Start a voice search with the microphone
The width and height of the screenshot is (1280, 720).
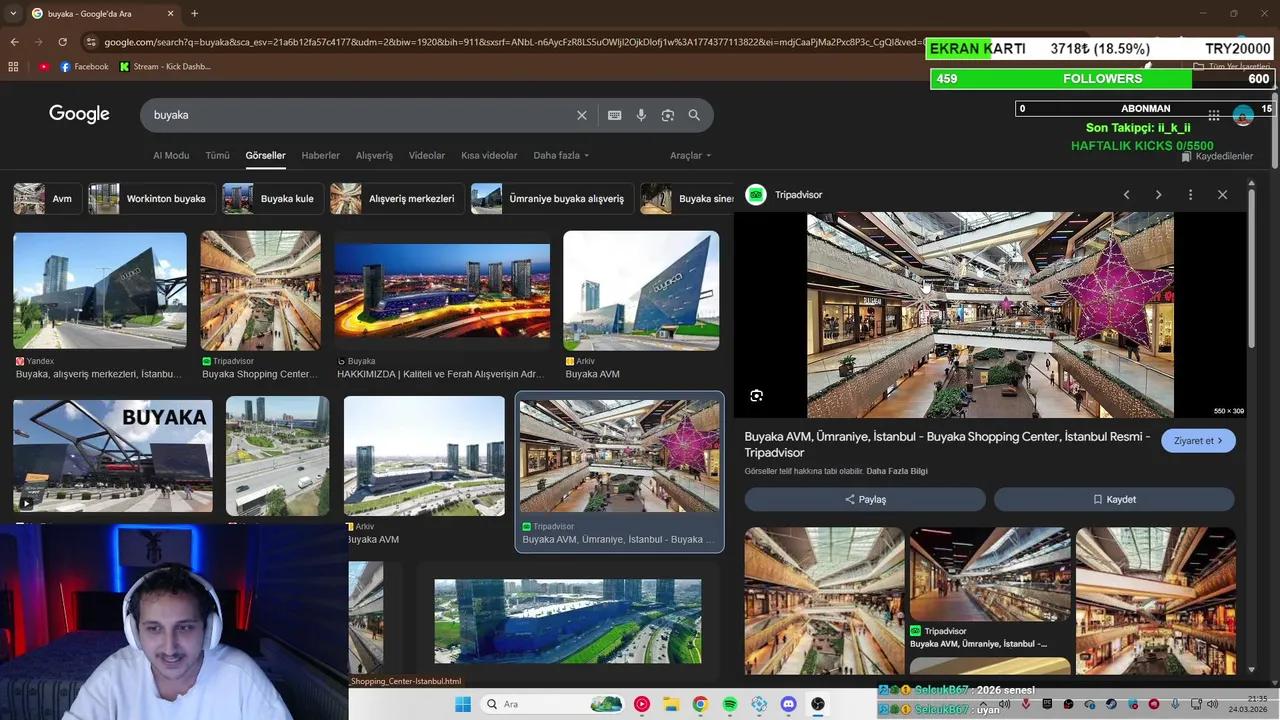pyautogui.click(x=641, y=115)
